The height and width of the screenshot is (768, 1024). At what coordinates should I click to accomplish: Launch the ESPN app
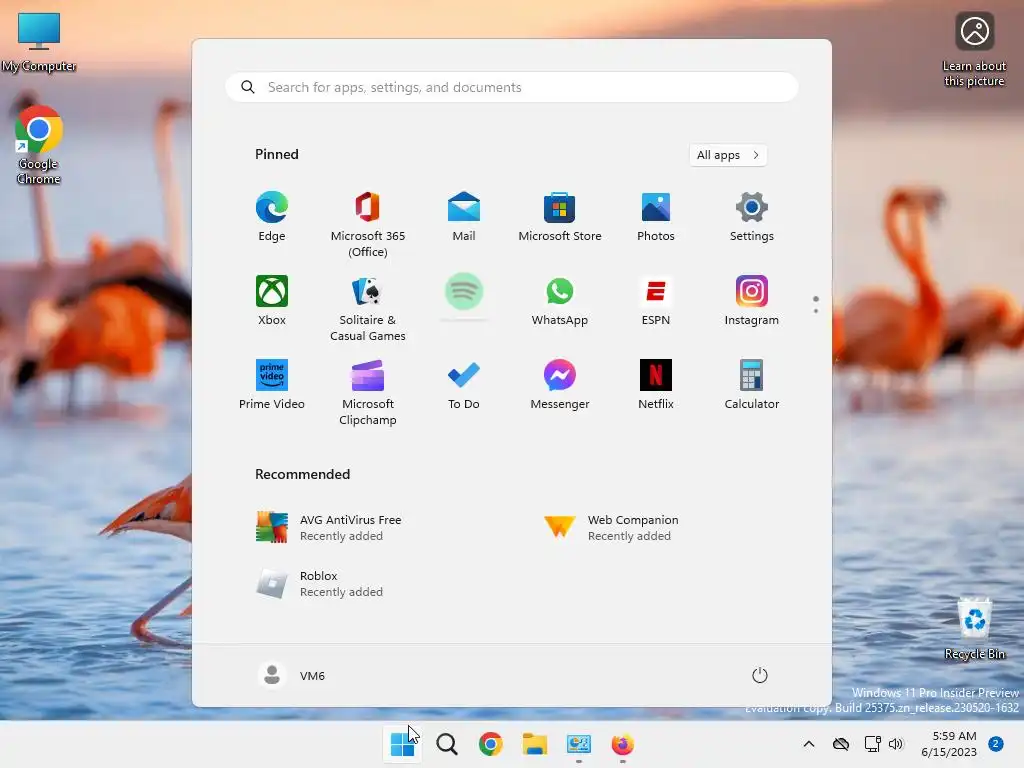(656, 301)
